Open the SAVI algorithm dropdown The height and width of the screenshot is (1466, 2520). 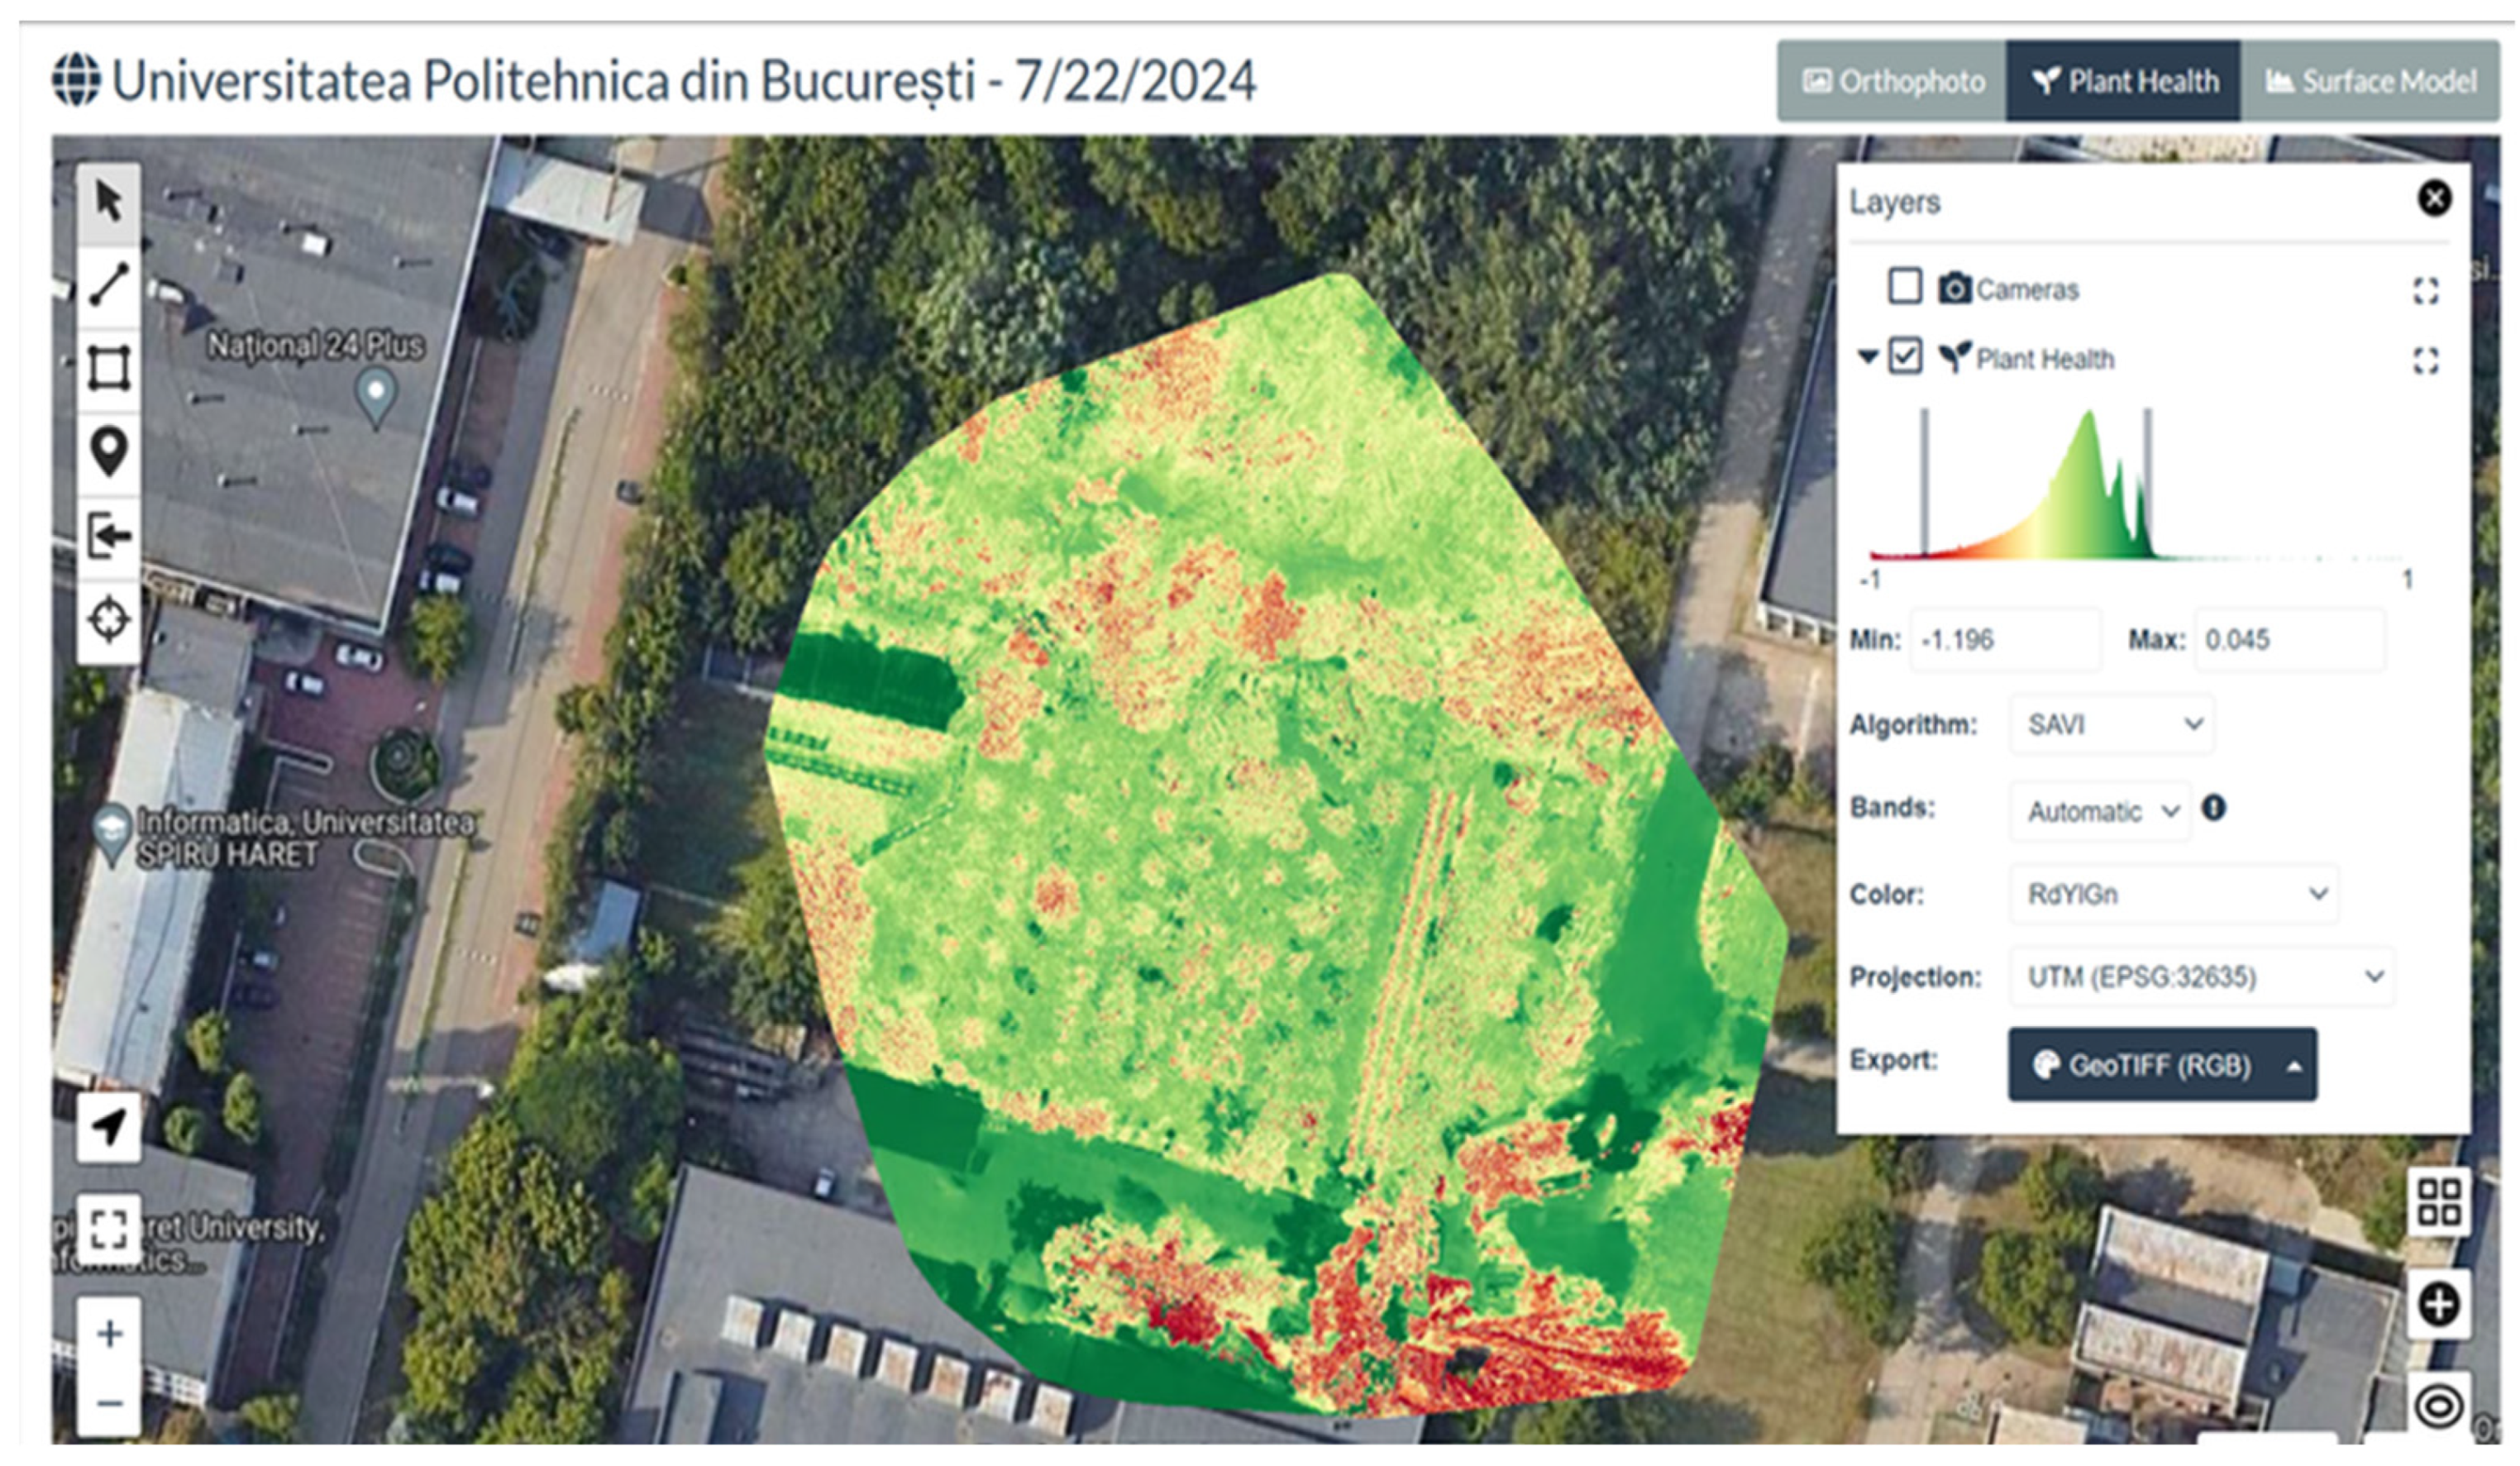[2112, 724]
